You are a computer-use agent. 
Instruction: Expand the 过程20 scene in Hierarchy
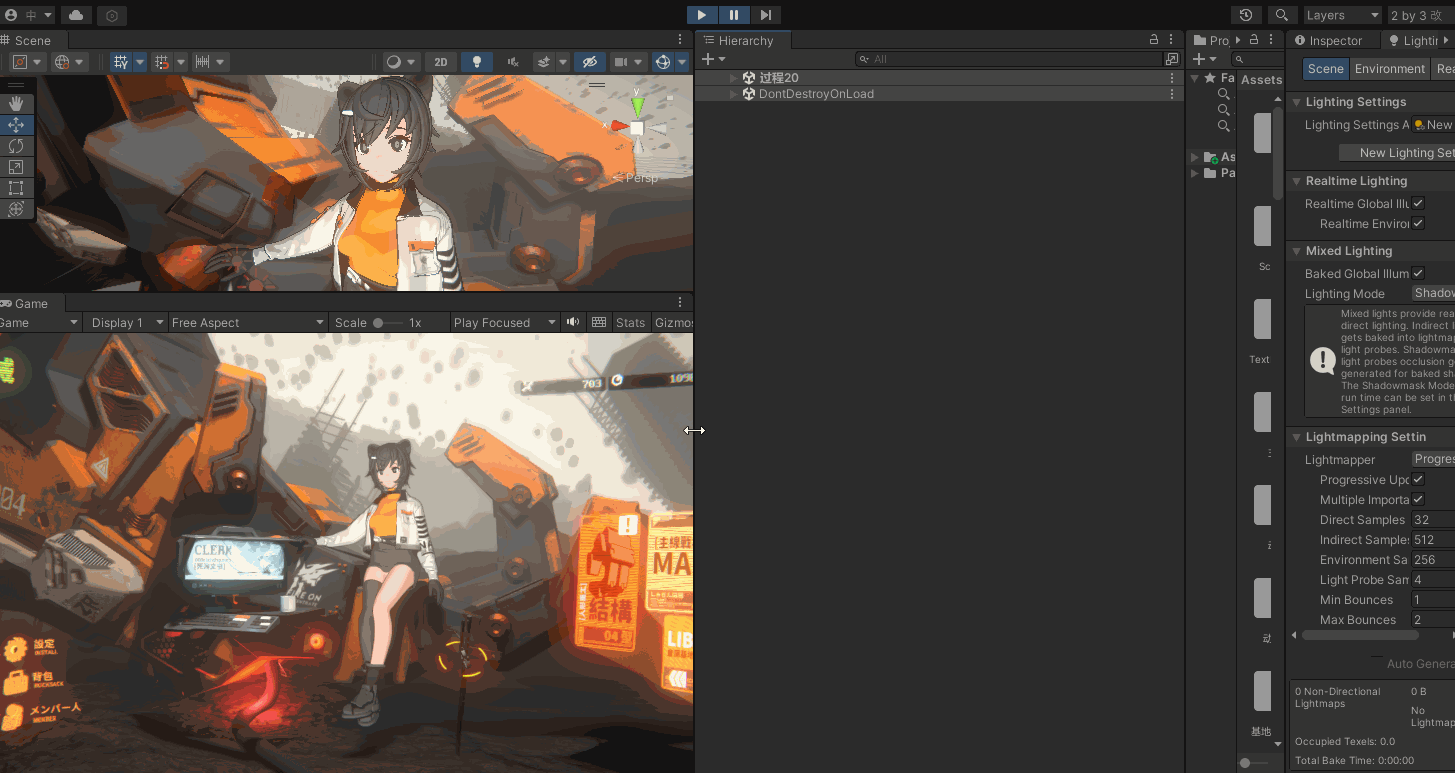(733, 78)
